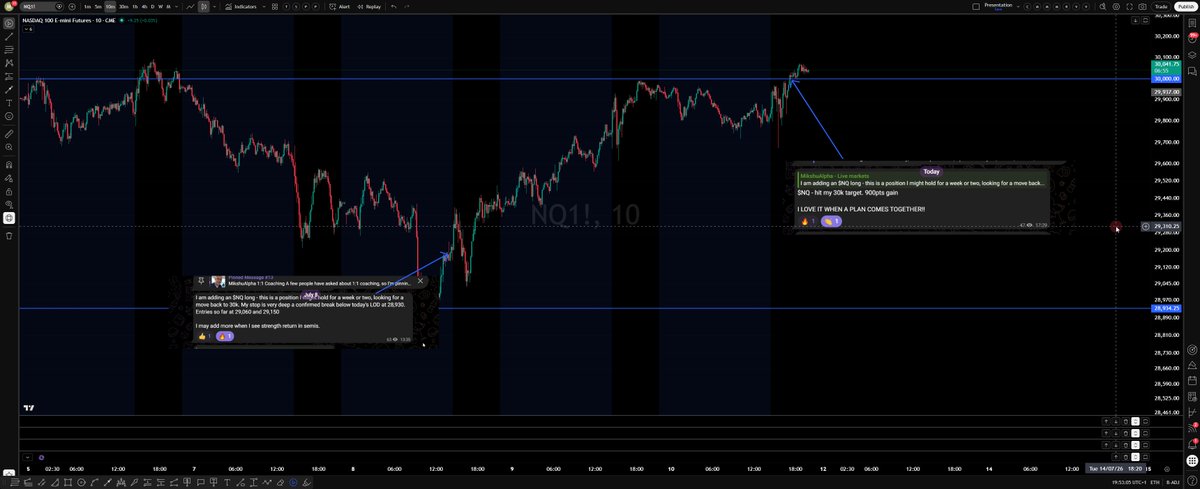
Task: Expand the chart style dropdown arrow
Action: pos(215,6)
